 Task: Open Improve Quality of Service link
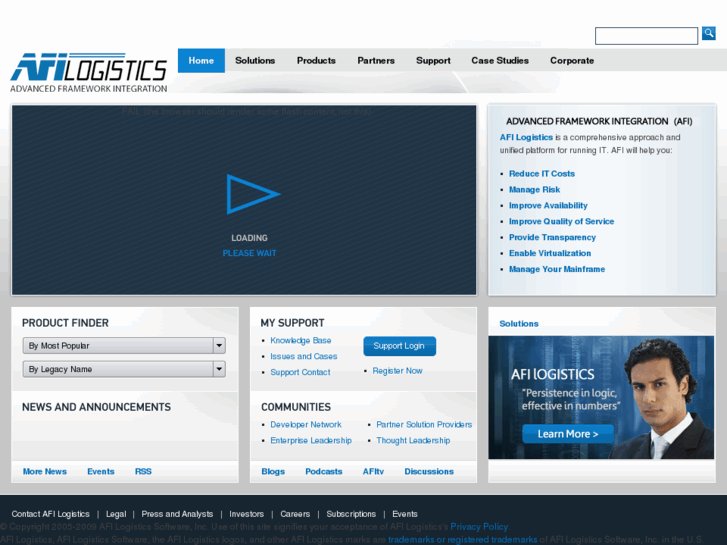[561, 222]
